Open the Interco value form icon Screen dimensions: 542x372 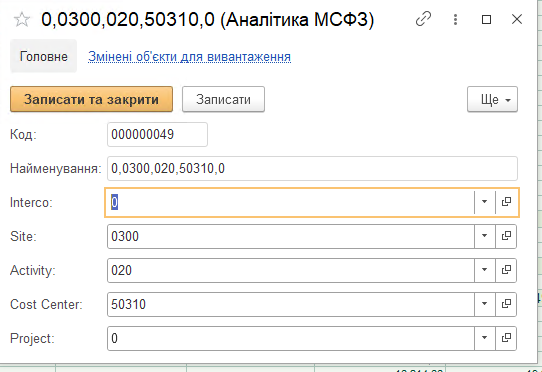coord(506,202)
